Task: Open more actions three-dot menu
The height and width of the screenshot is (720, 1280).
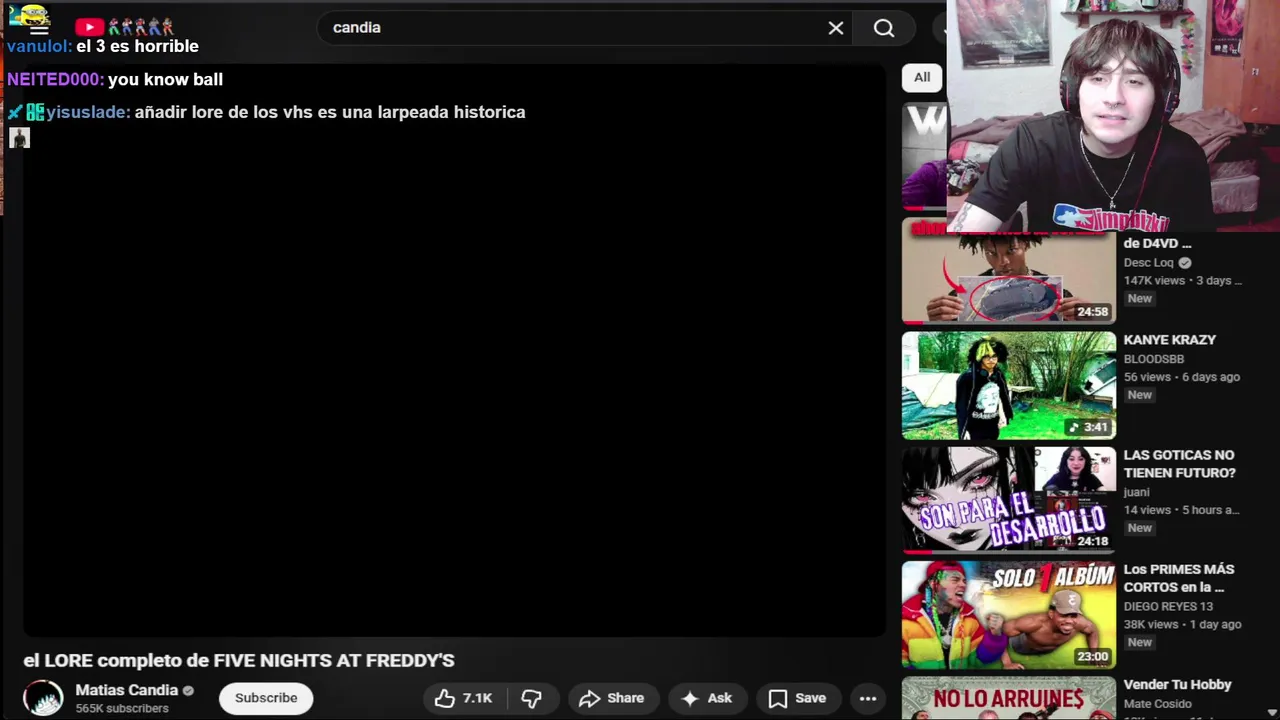Action: (868, 698)
